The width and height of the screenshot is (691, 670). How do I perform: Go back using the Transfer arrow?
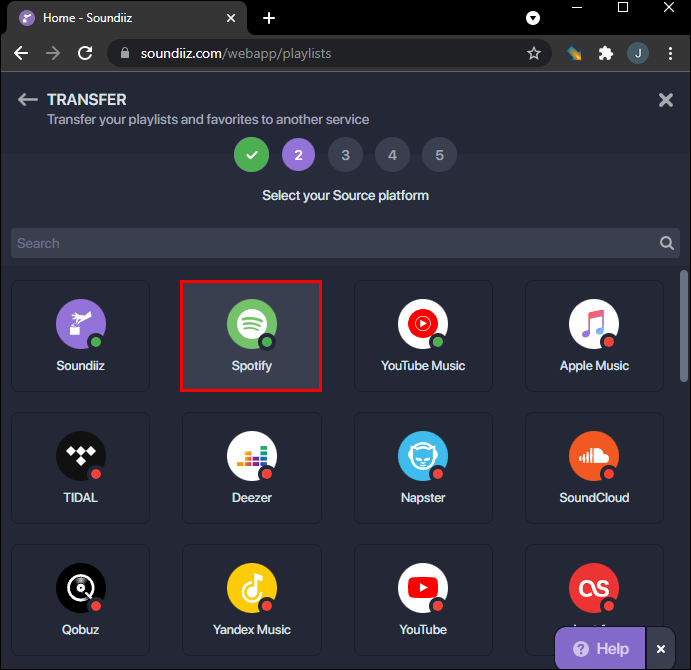pos(28,100)
